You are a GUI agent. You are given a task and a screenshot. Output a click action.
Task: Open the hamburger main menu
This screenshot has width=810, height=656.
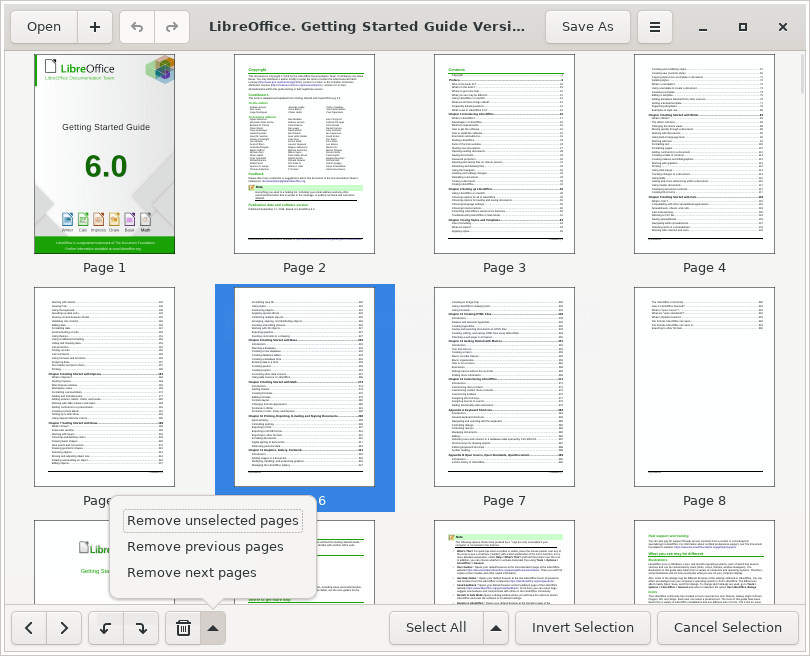click(655, 27)
